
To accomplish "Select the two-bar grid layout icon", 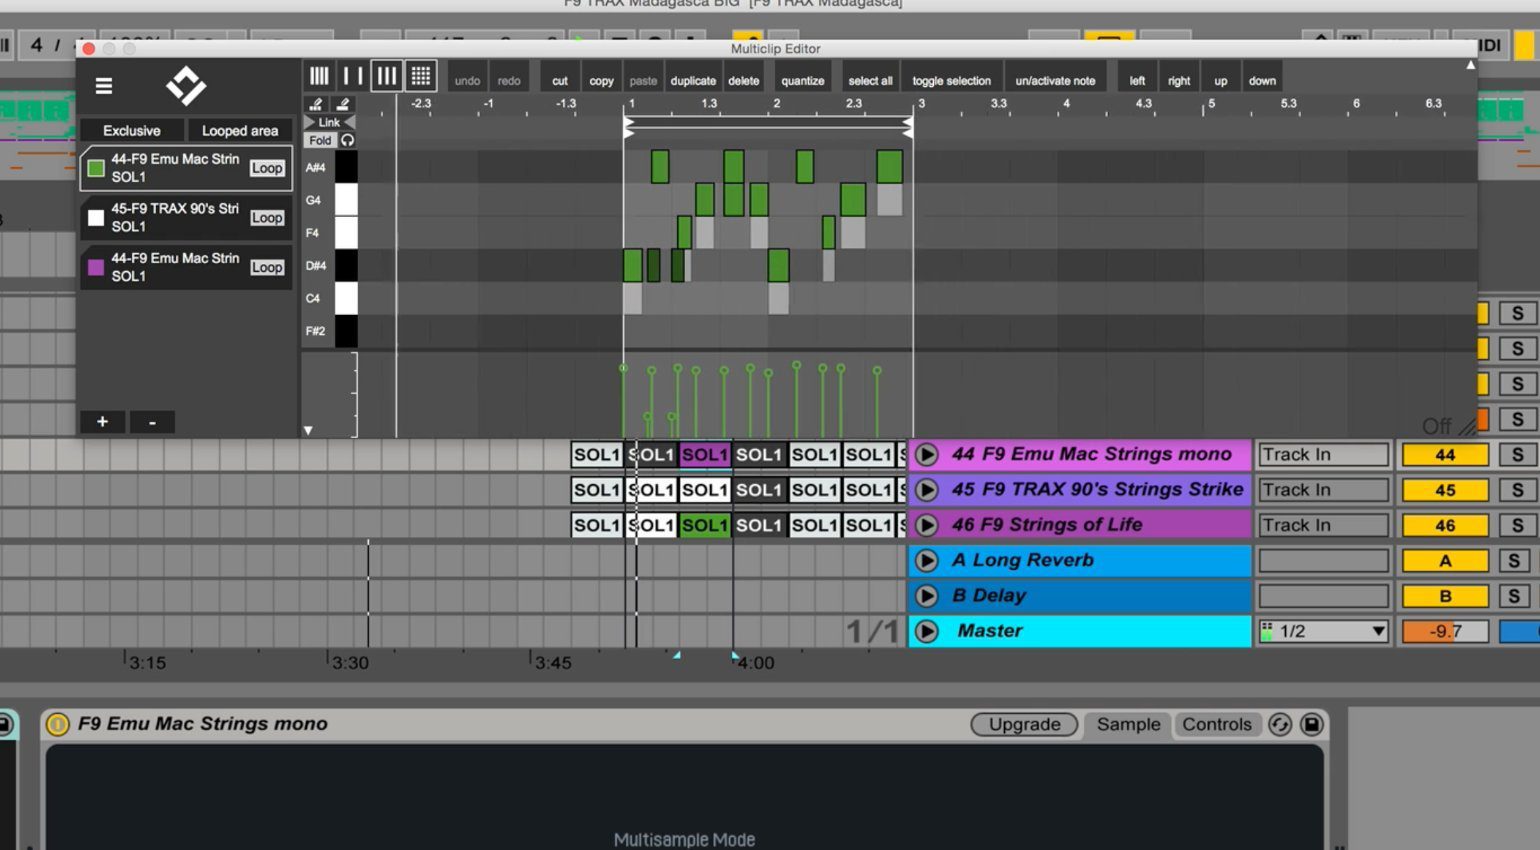I will pyautogui.click(x=352, y=76).
